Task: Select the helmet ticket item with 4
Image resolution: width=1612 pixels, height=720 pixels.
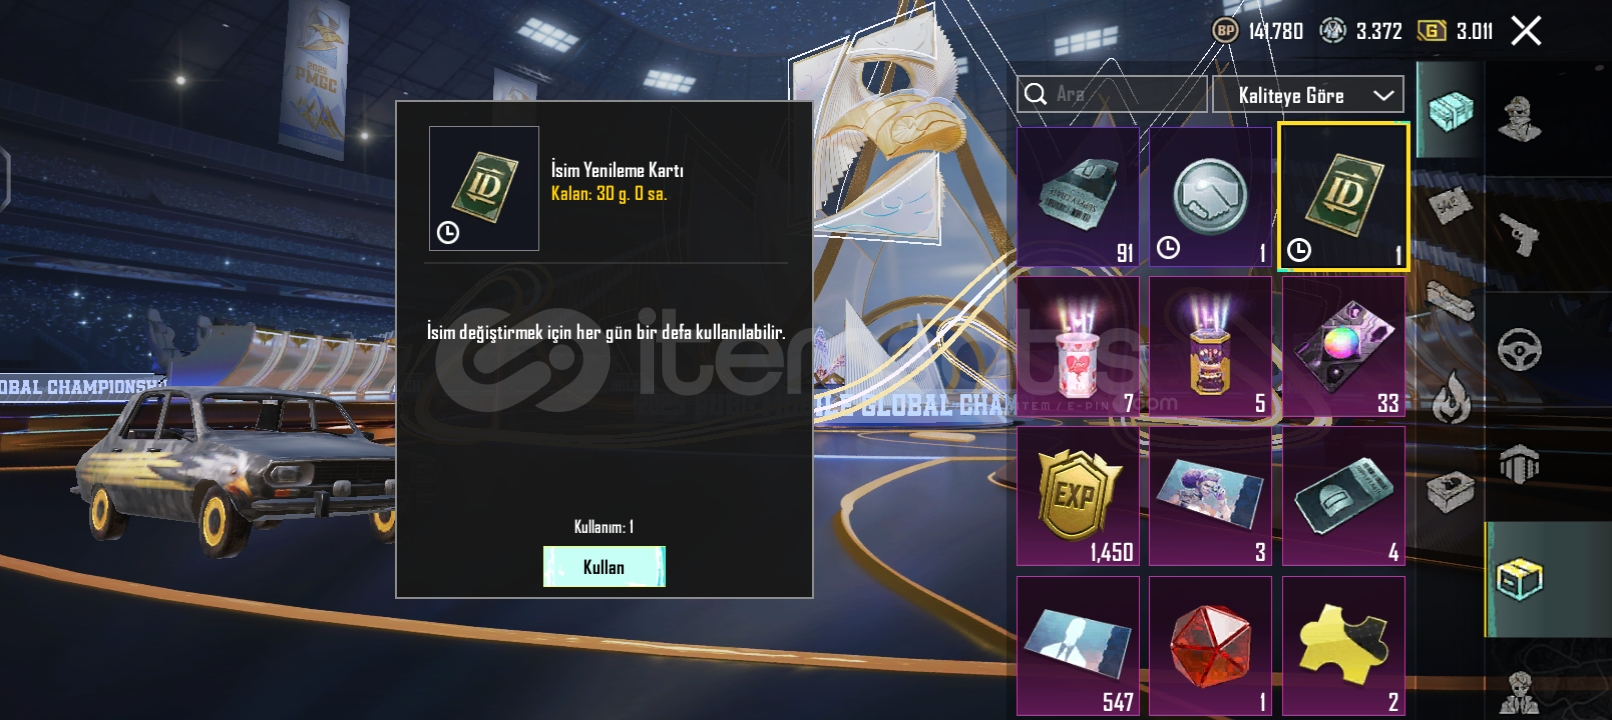Action: 1343,496
